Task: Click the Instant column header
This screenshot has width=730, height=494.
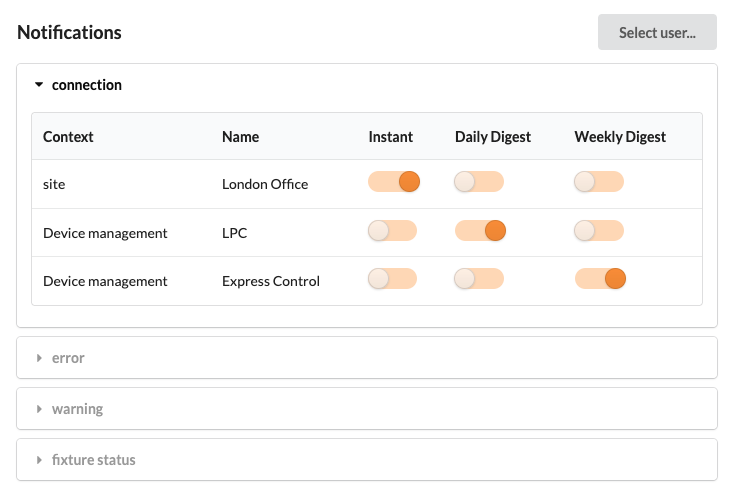Action: (391, 137)
